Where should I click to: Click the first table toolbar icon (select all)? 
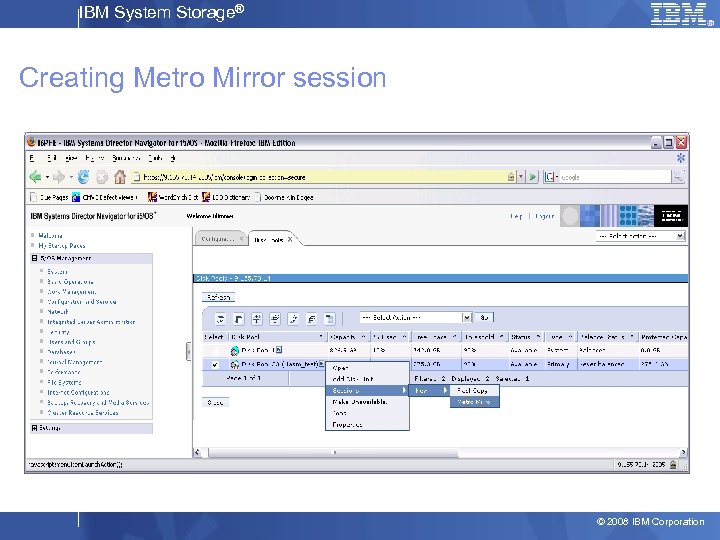tap(221, 319)
